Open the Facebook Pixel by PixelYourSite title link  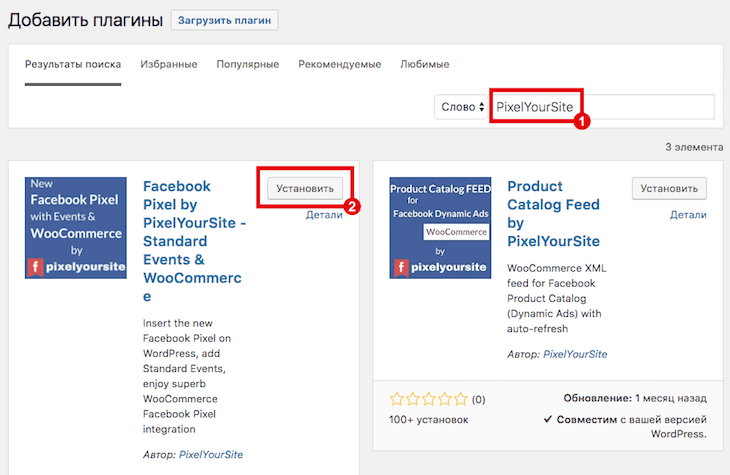195,241
